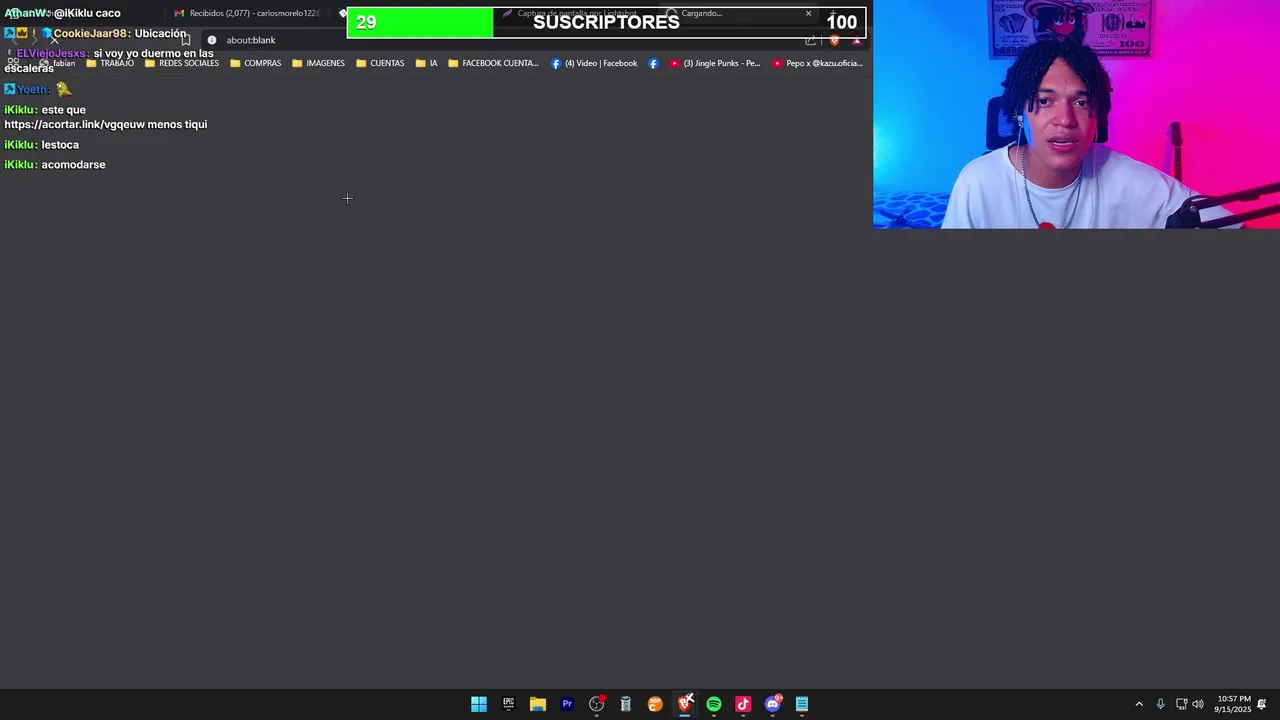Click the Yoeth username in chat
1280x720 pixels.
33,90
